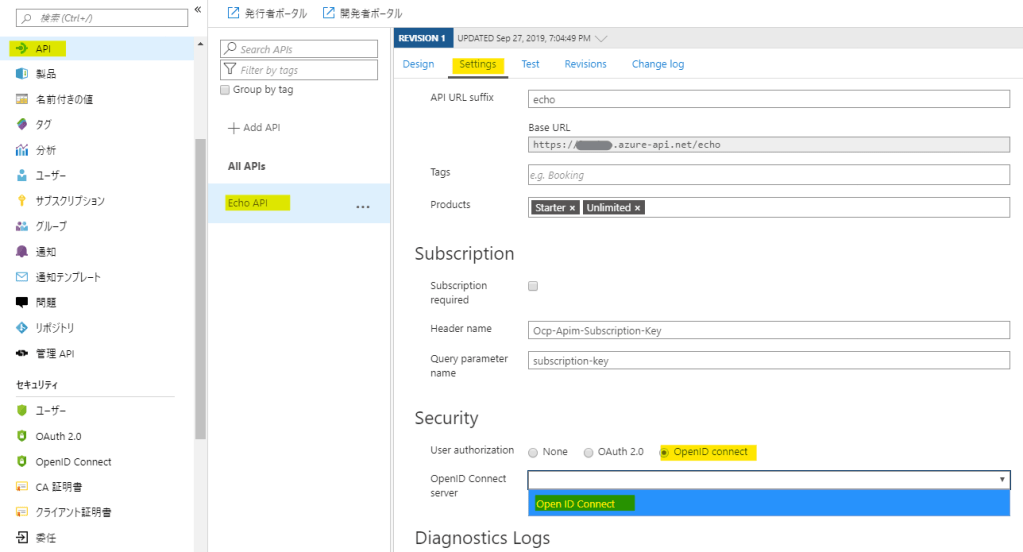Click the CA 証明書 certificate icon
1023x552 pixels.
pyautogui.click(x=21, y=487)
